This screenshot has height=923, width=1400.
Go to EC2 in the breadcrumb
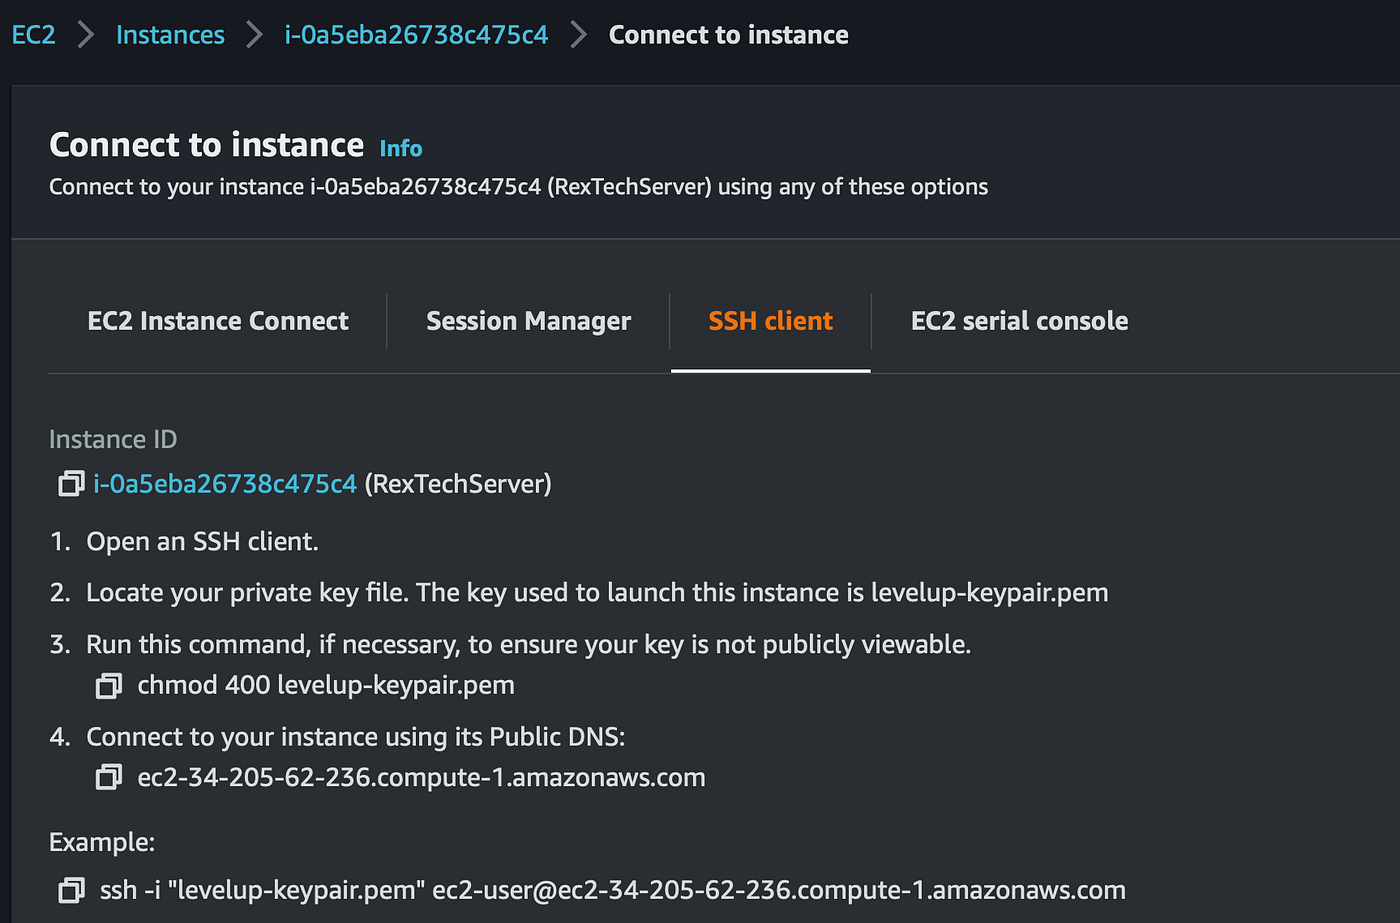[x=33, y=35]
